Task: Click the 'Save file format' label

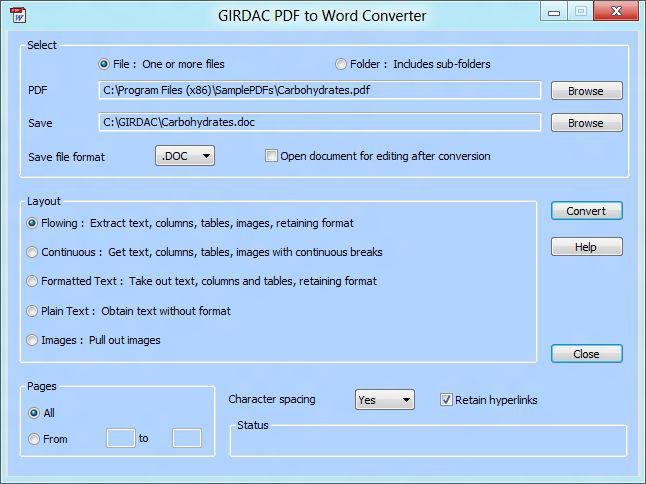Action: (x=67, y=157)
